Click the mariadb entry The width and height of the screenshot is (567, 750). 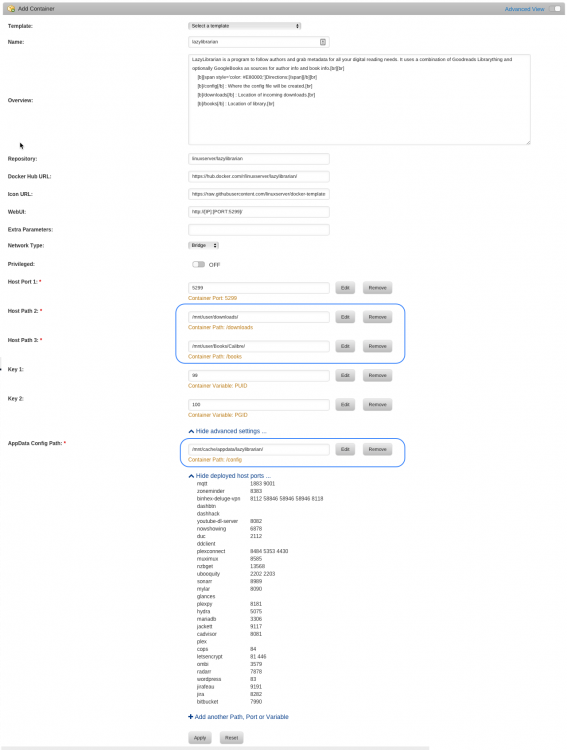pyautogui.click(x=206, y=619)
